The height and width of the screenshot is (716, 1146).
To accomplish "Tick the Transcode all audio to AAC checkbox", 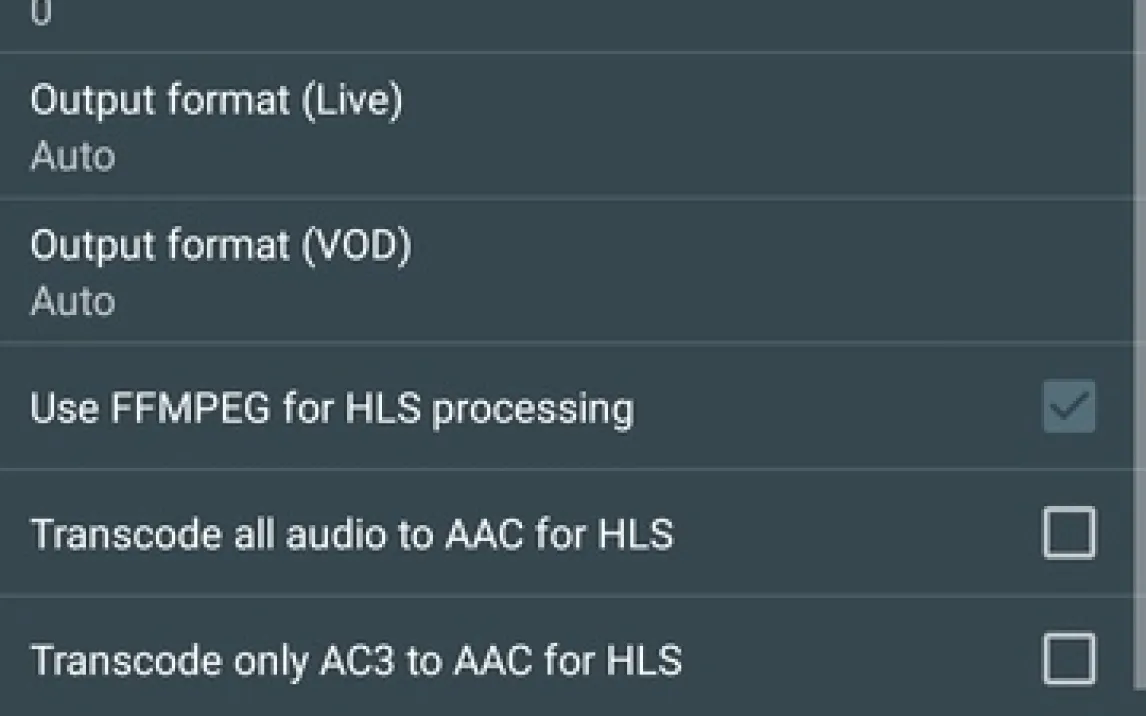I will tap(1069, 533).
